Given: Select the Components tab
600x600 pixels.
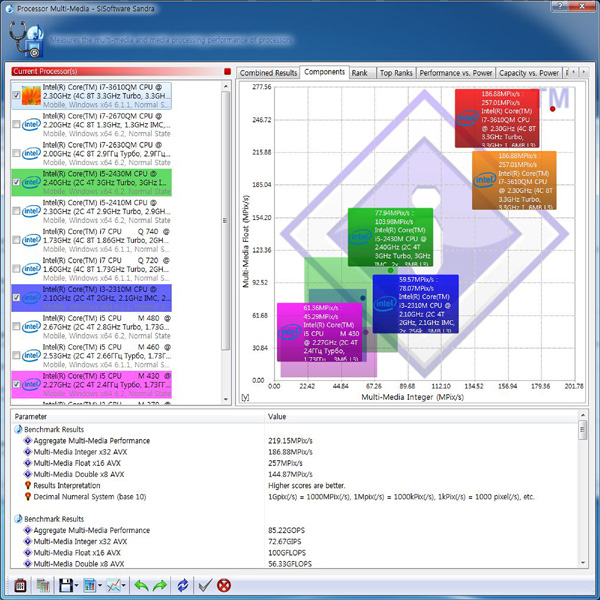Looking at the screenshot, I should click(x=324, y=72).
